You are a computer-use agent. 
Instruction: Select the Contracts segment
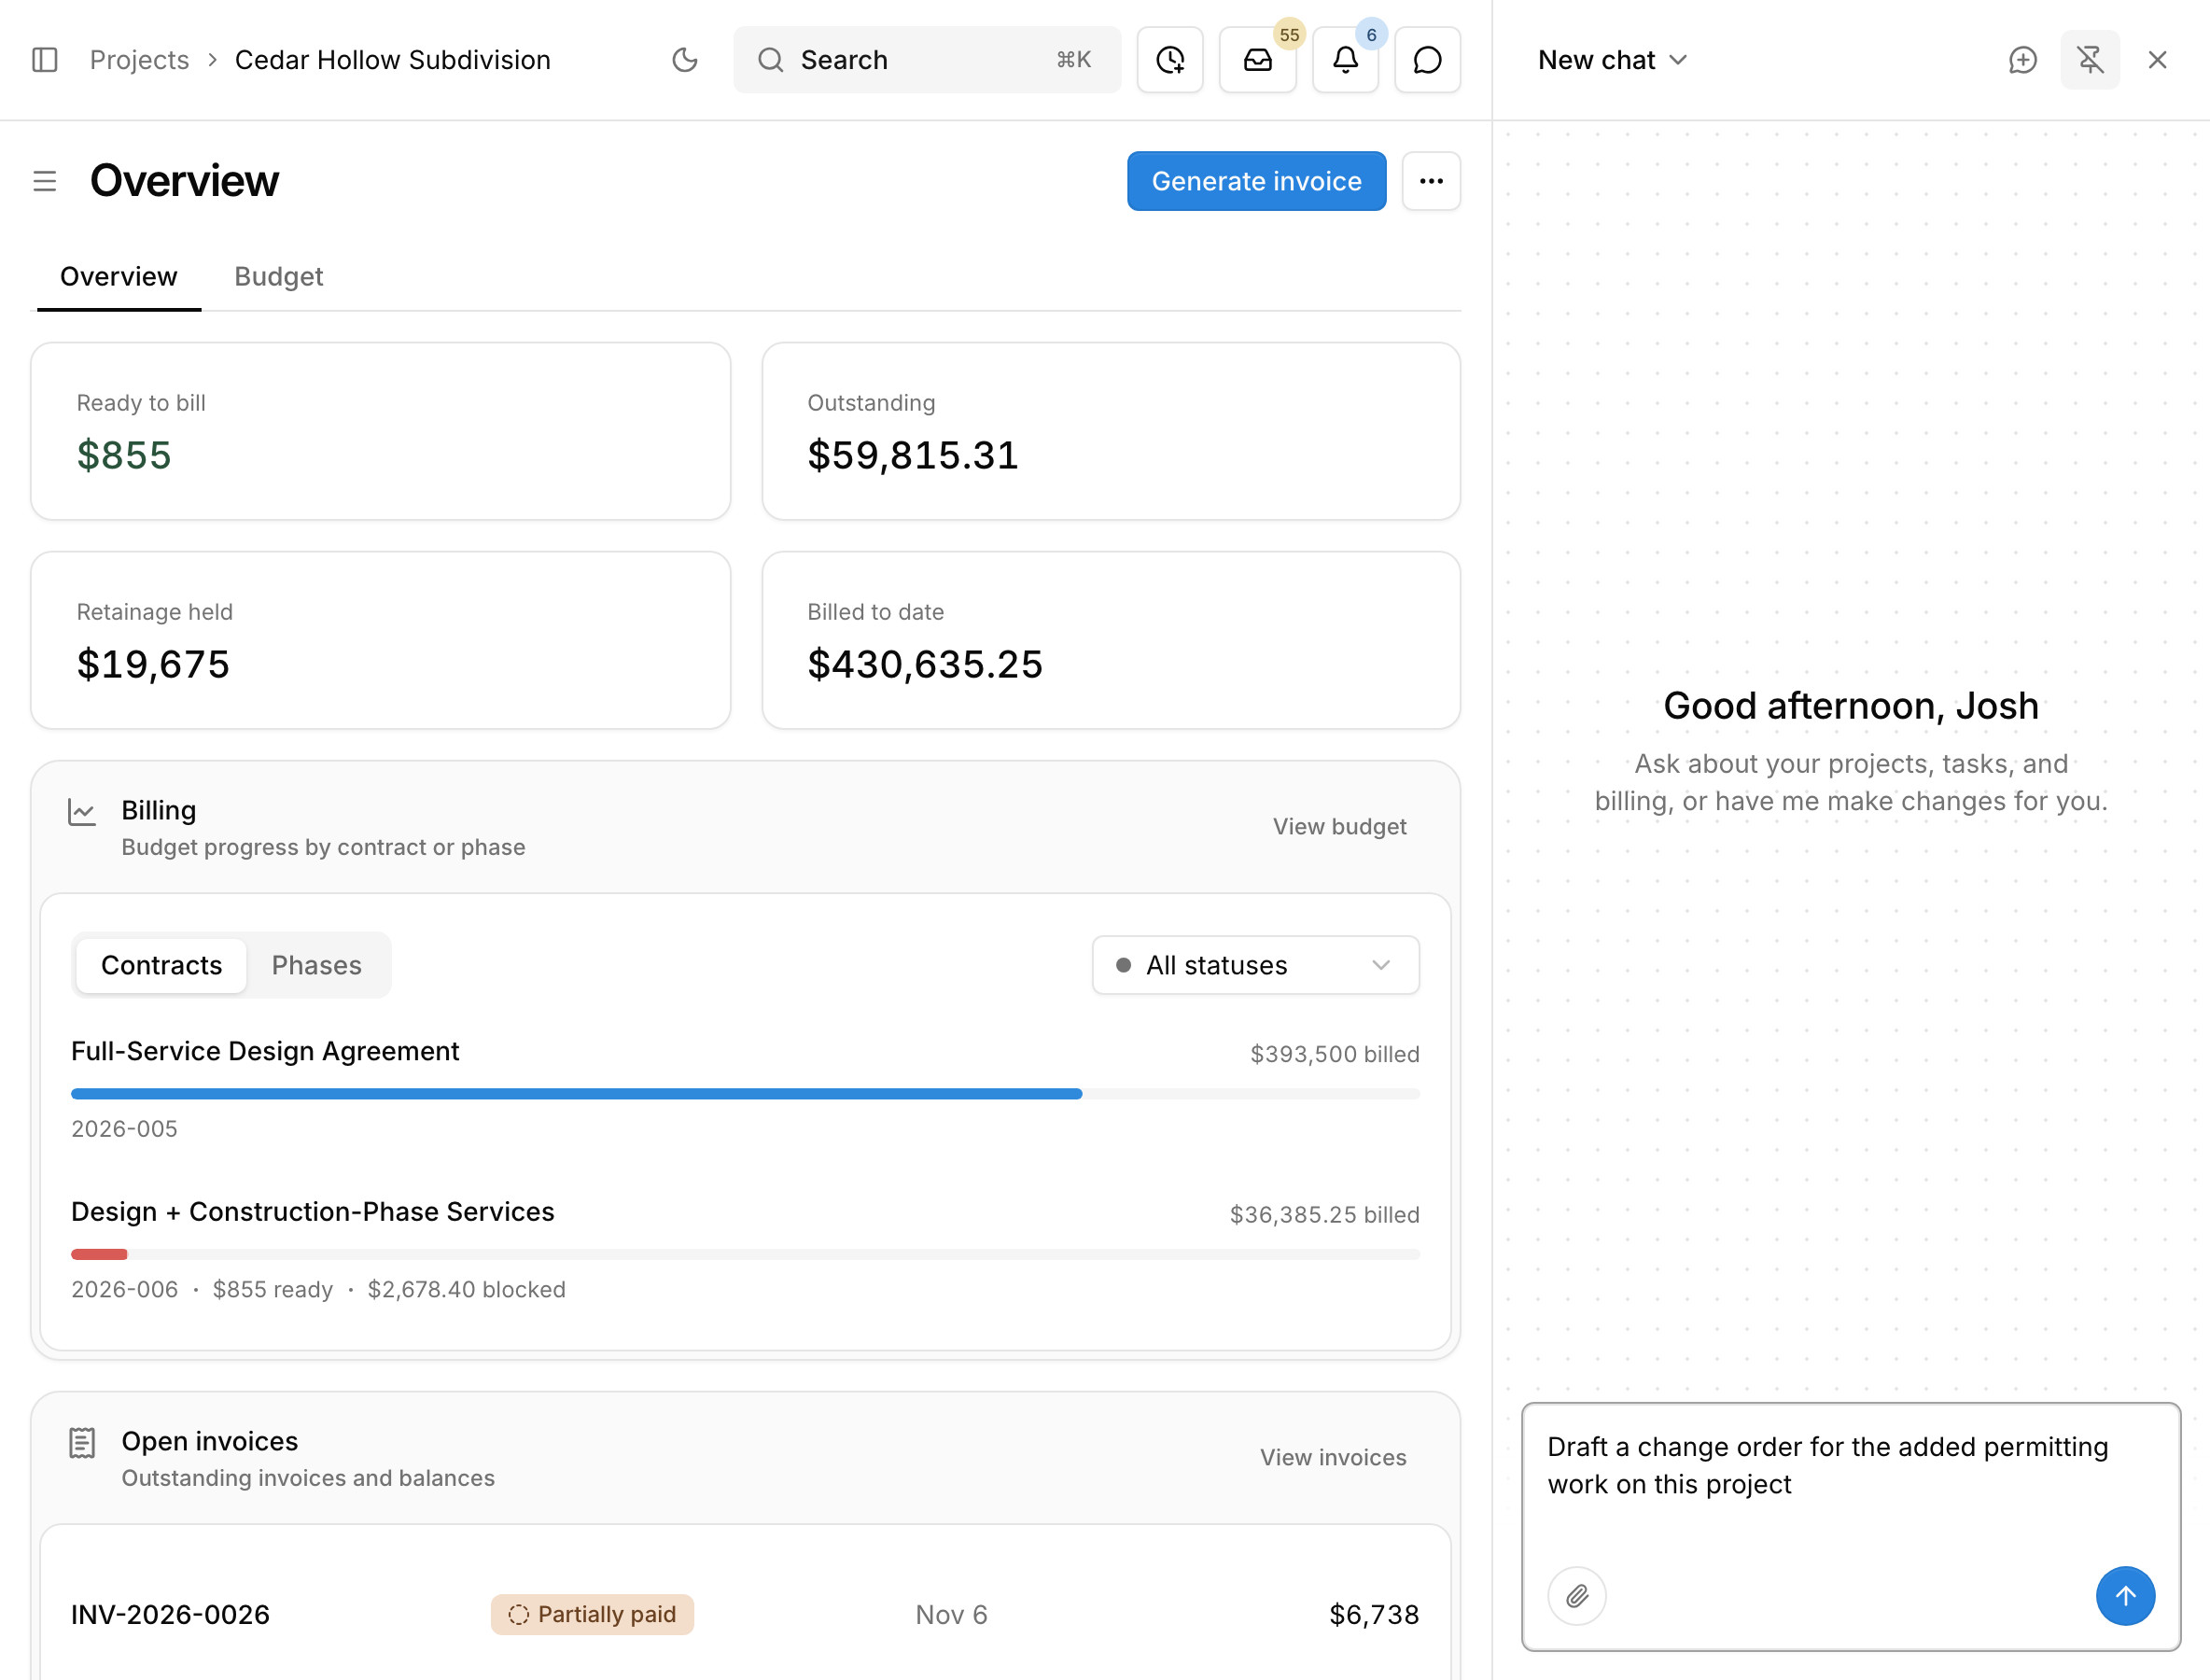tap(161, 965)
